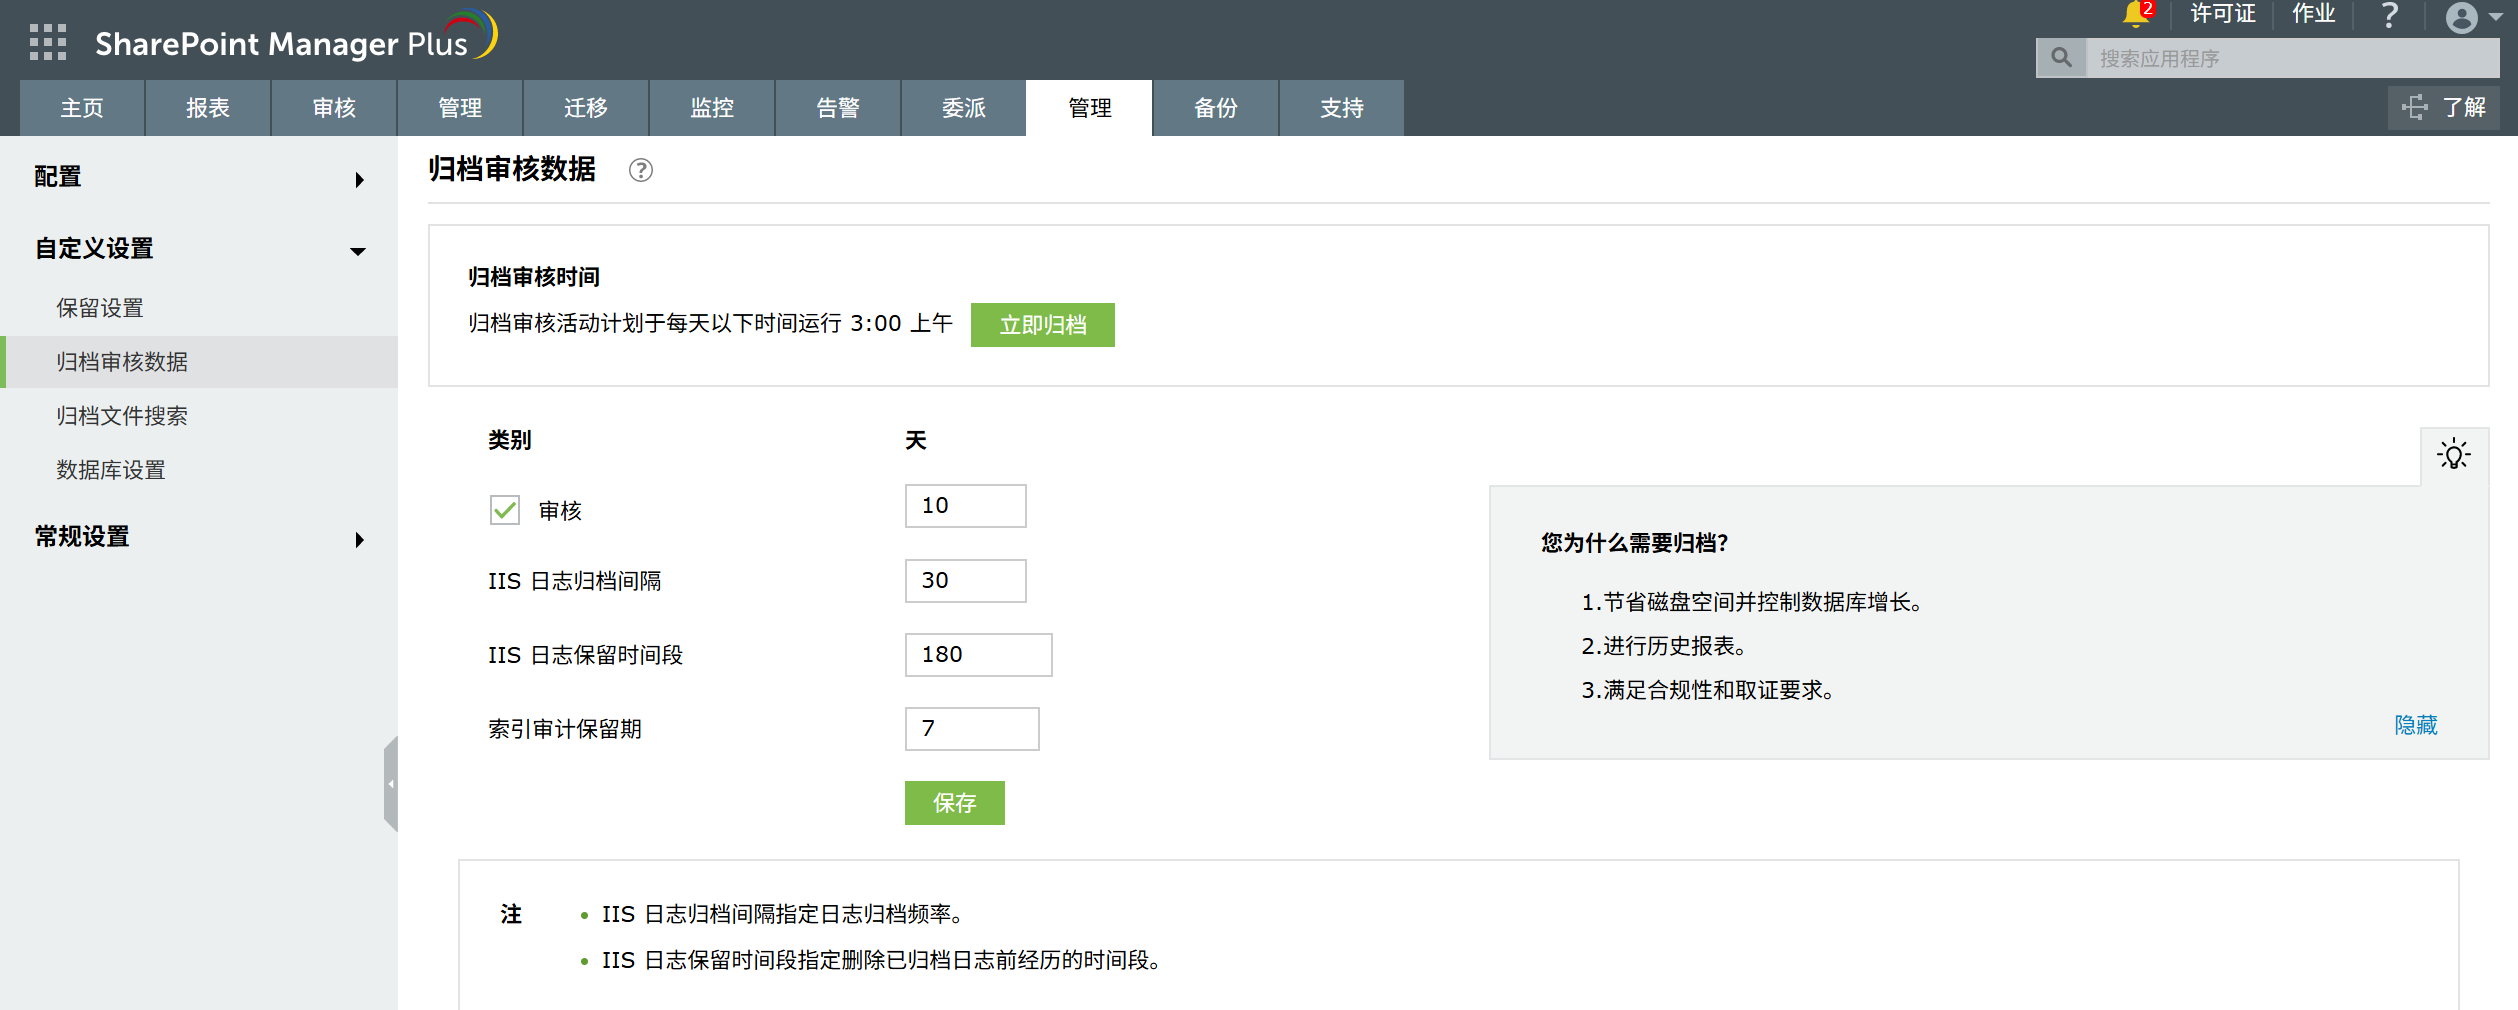Viewport: 2518px width, 1010px height.
Task: Click the green 保存 button
Action: (x=954, y=803)
